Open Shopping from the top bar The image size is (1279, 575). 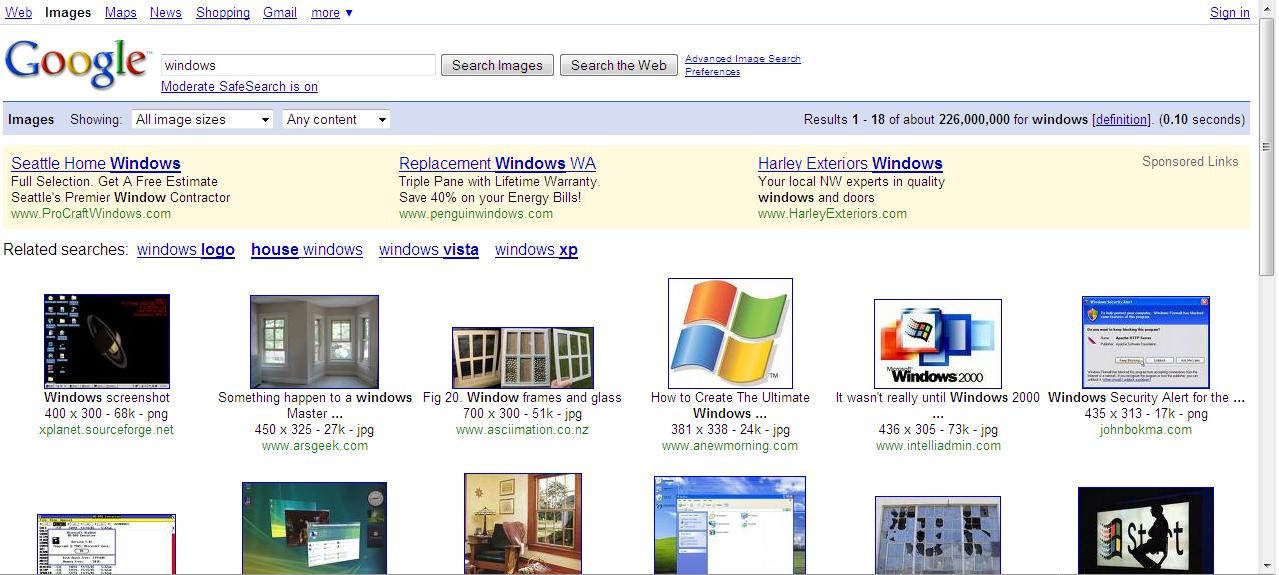pos(223,12)
